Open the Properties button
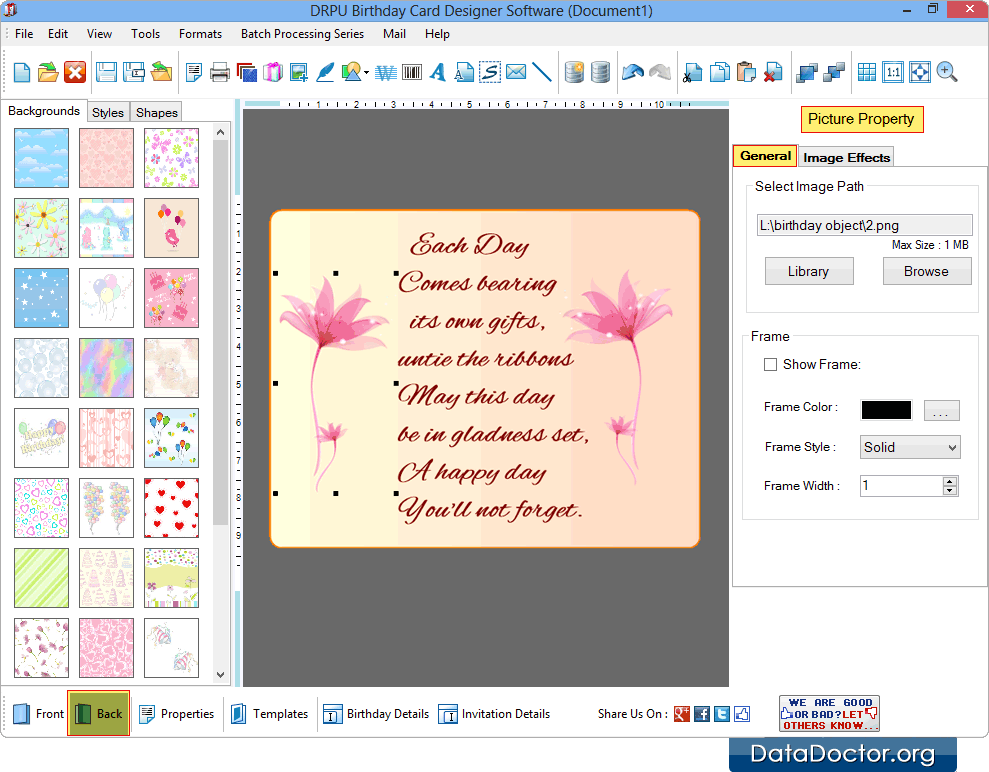Image resolution: width=989 pixels, height=772 pixels. (177, 714)
